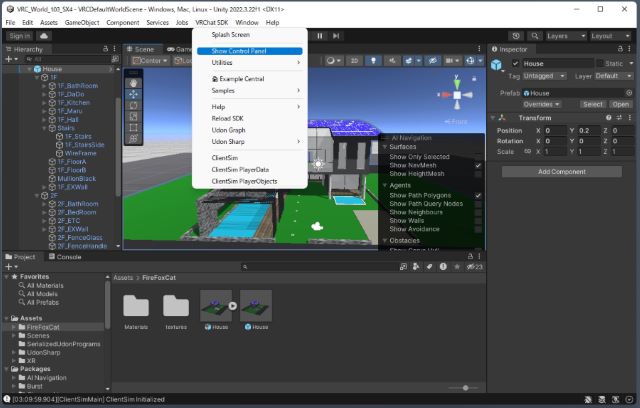Toggle the 2D scene view button

[x=354, y=61]
